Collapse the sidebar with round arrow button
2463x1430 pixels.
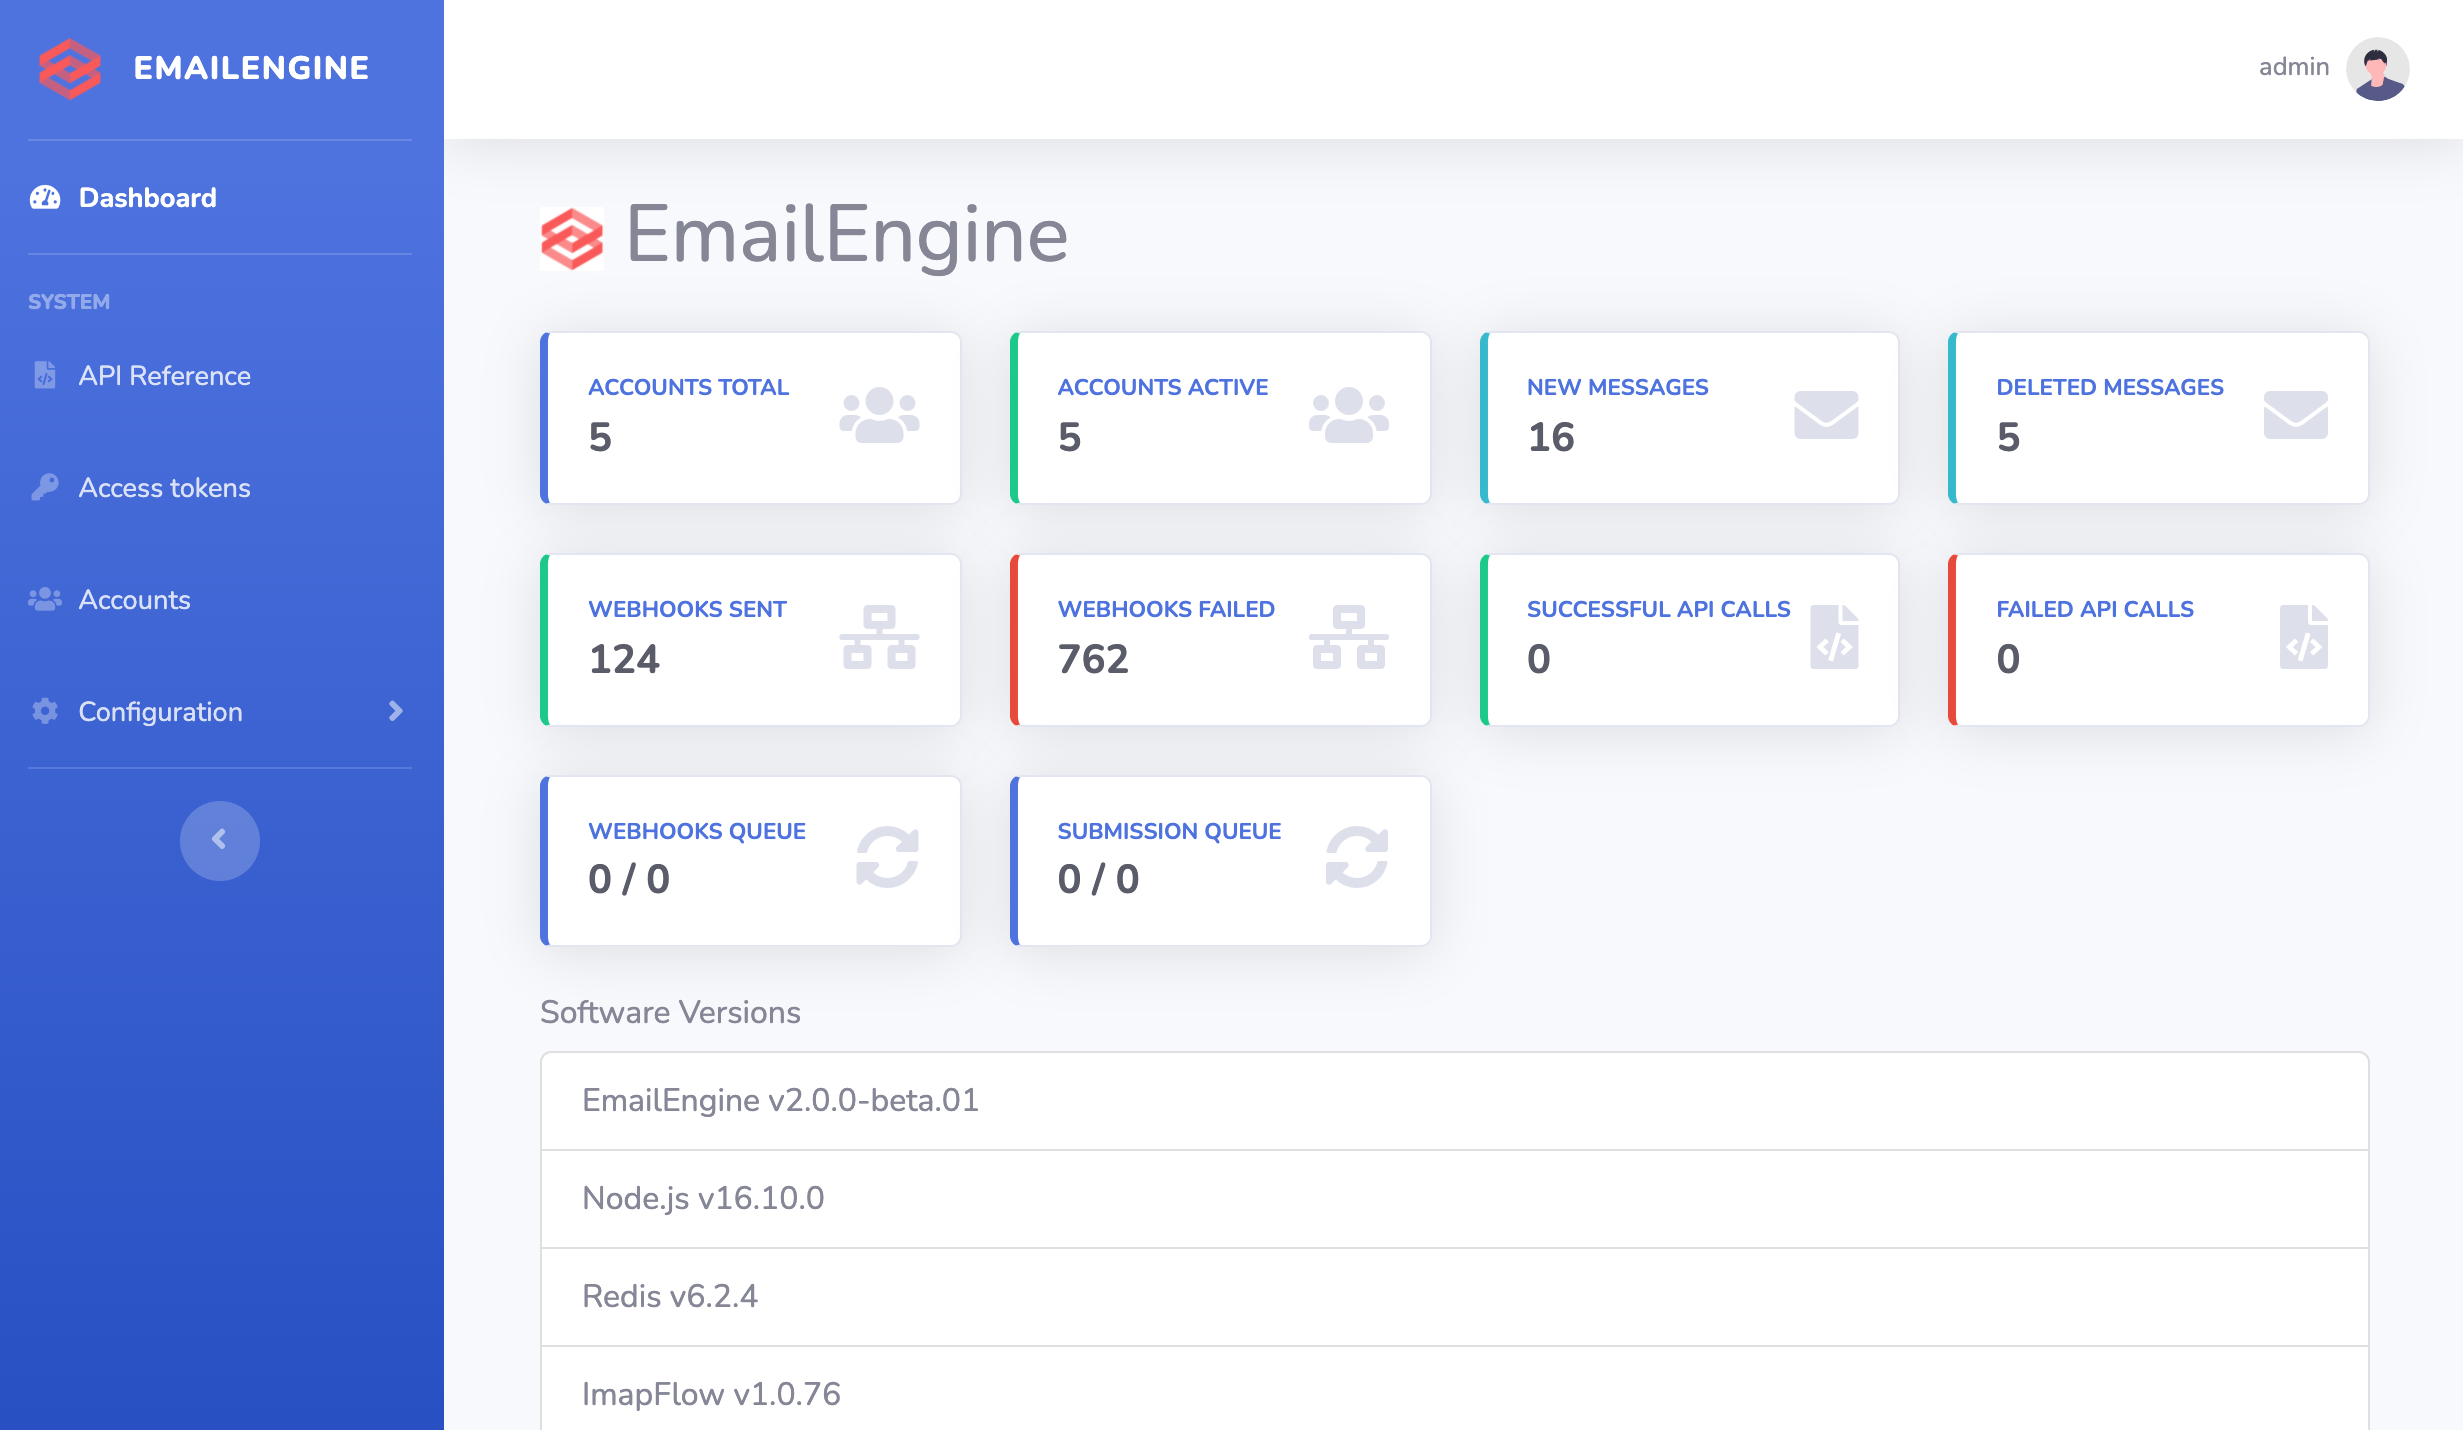219,840
